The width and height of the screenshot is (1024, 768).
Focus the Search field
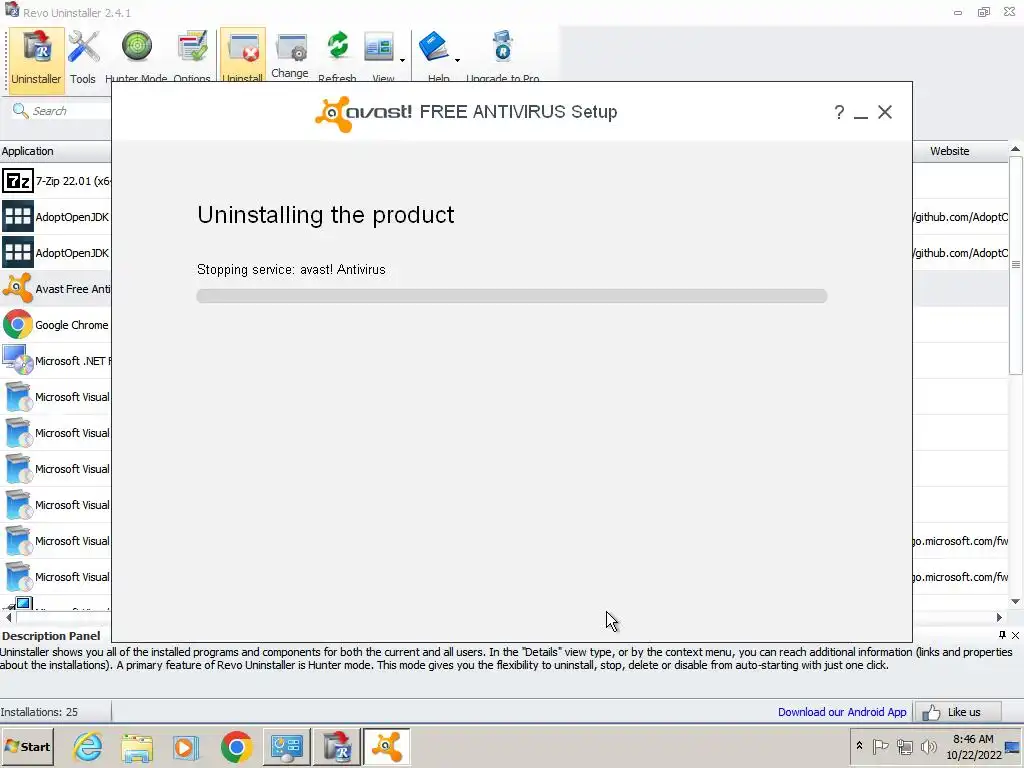[62, 111]
